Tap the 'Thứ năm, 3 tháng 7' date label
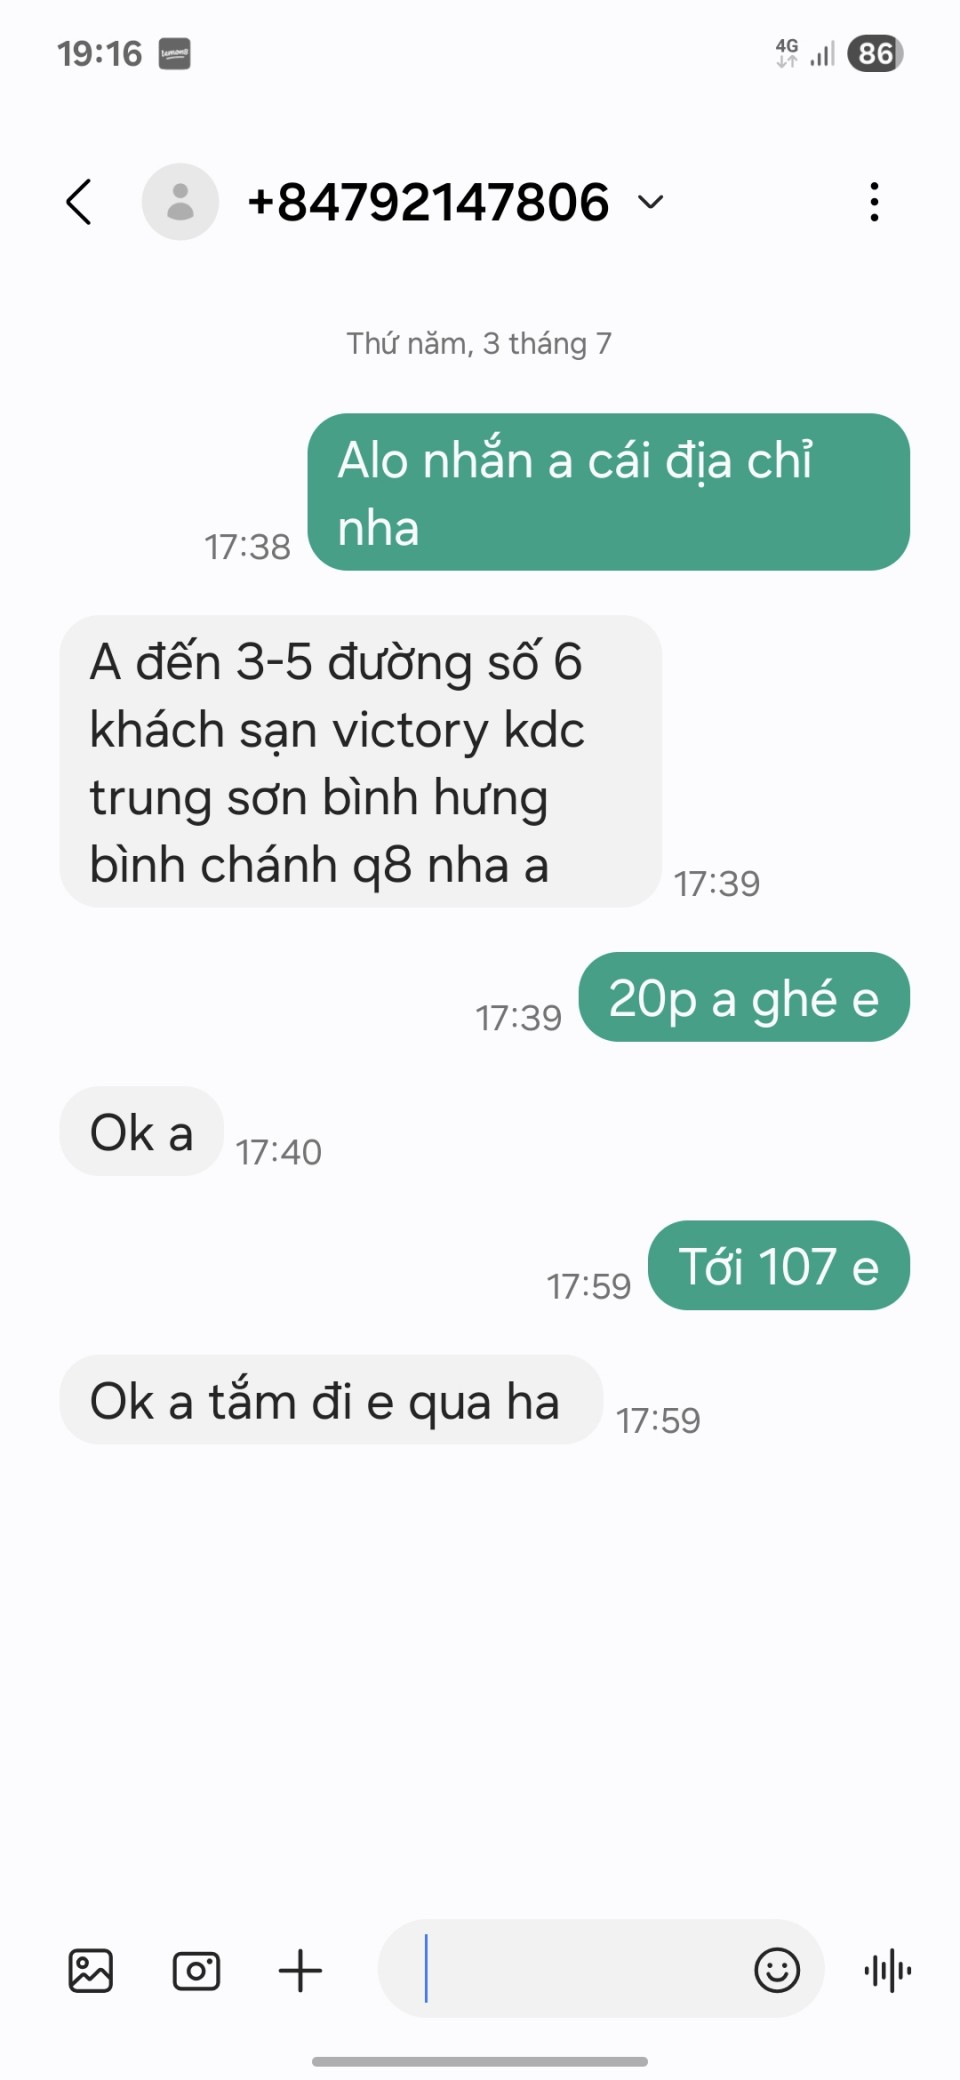Viewport: 960px width, 2080px height. coord(479,343)
